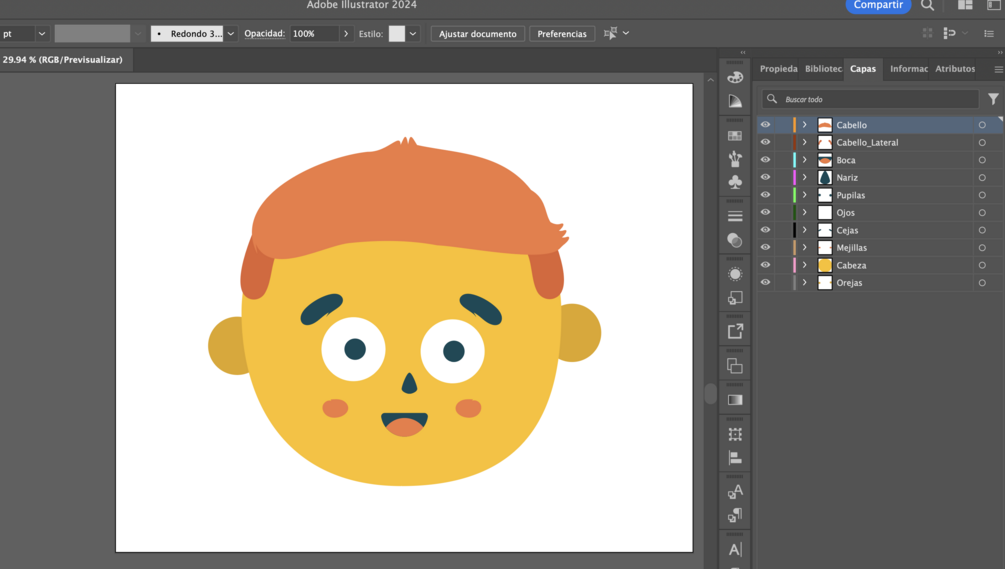Toggle visibility of Cejas layer
1005x569 pixels.
[765, 230]
